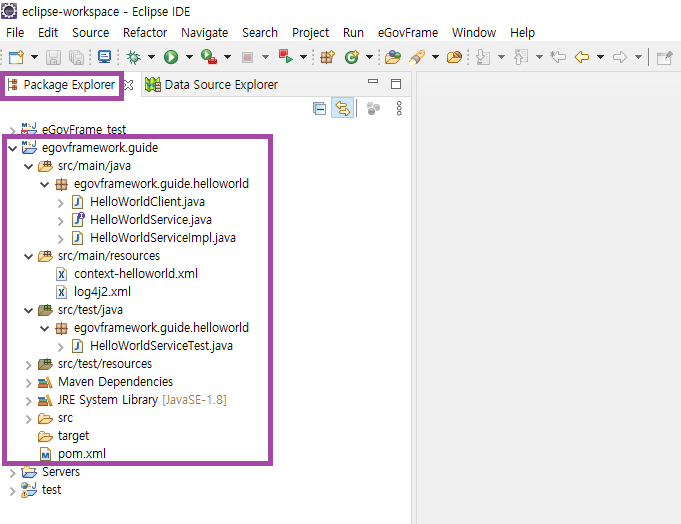The height and width of the screenshot is (524, 681).
Task: Open the View Menu three-dots icon
Action: tap(399, 108)
